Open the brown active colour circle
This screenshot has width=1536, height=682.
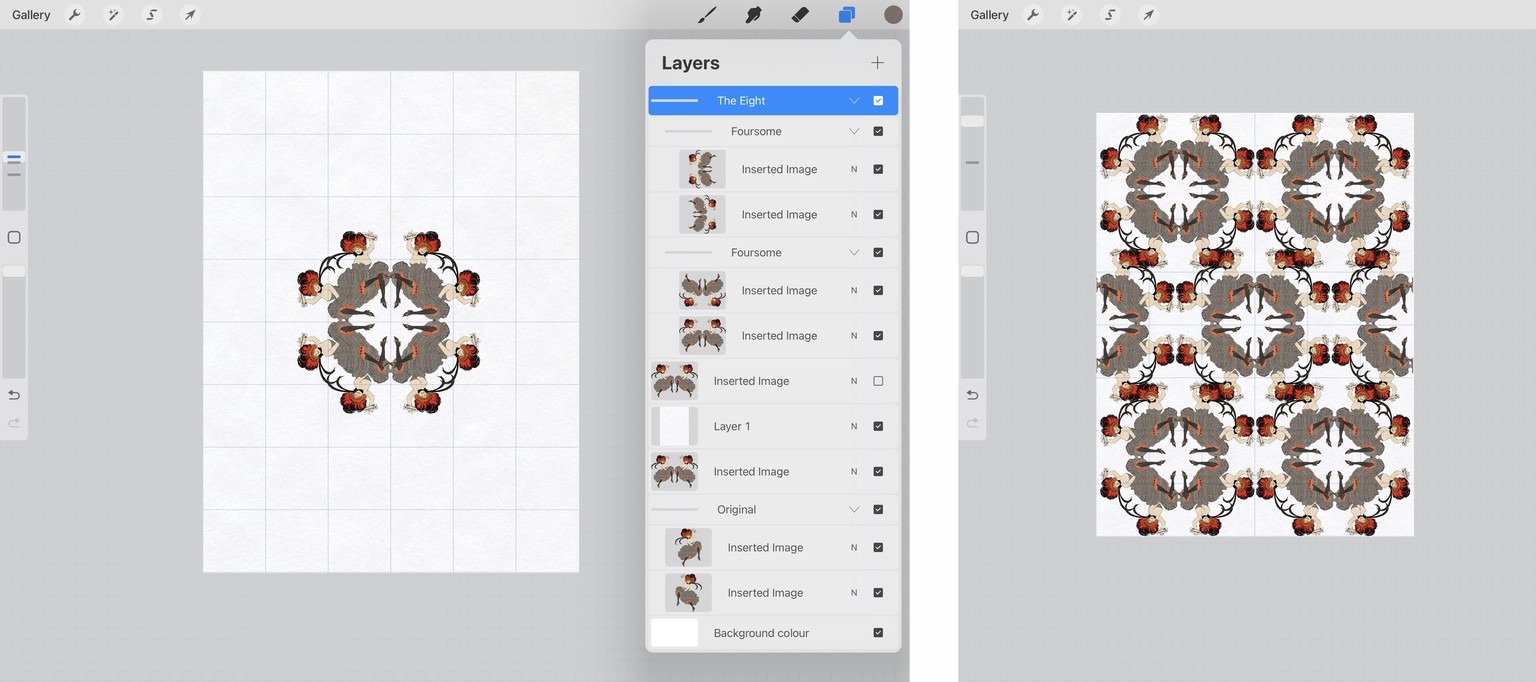(x=893, y=15)
